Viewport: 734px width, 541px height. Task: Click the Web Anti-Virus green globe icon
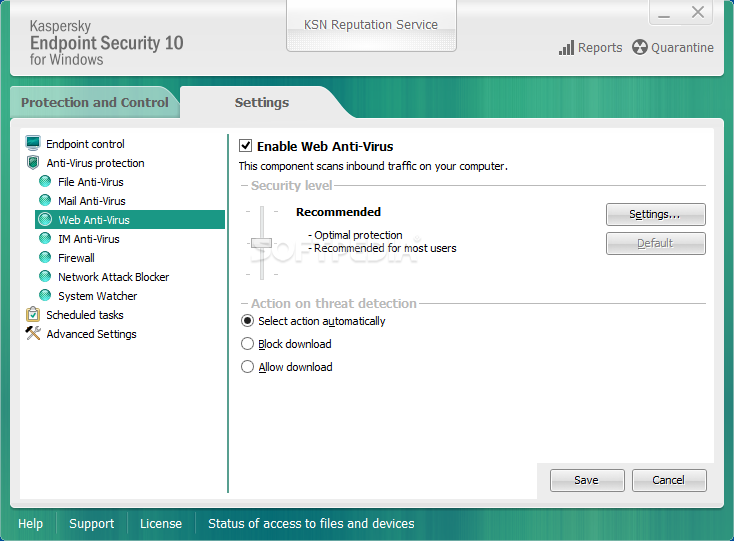point(45,219)
